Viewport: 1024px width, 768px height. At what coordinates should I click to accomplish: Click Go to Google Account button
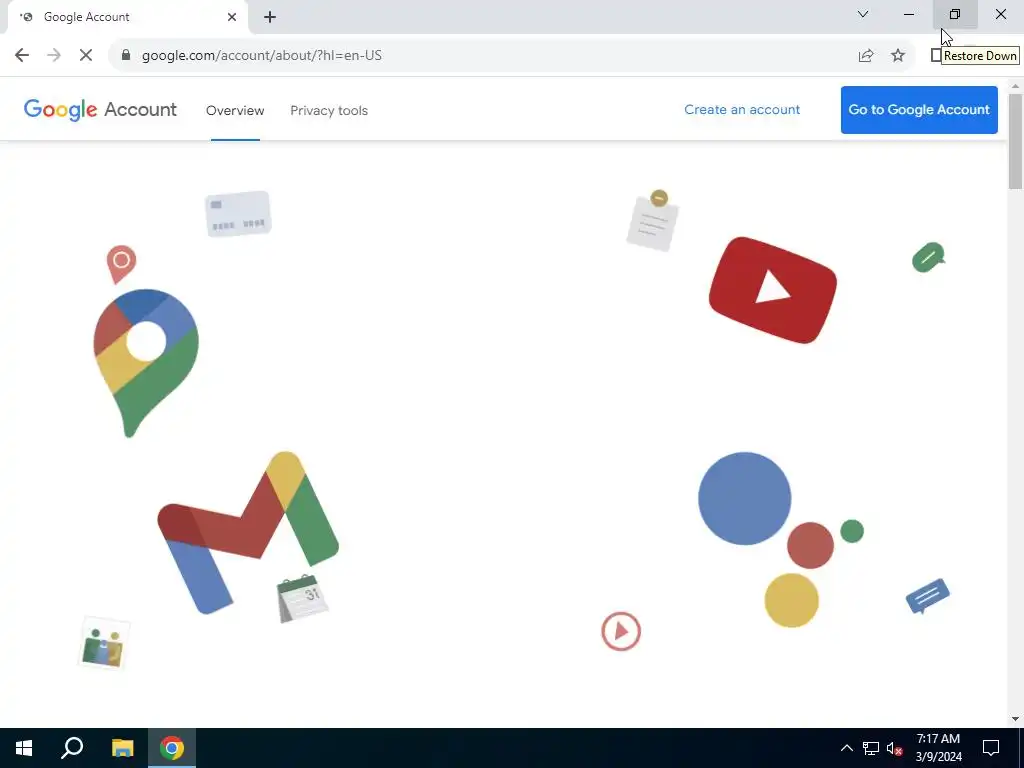[919, 110]
